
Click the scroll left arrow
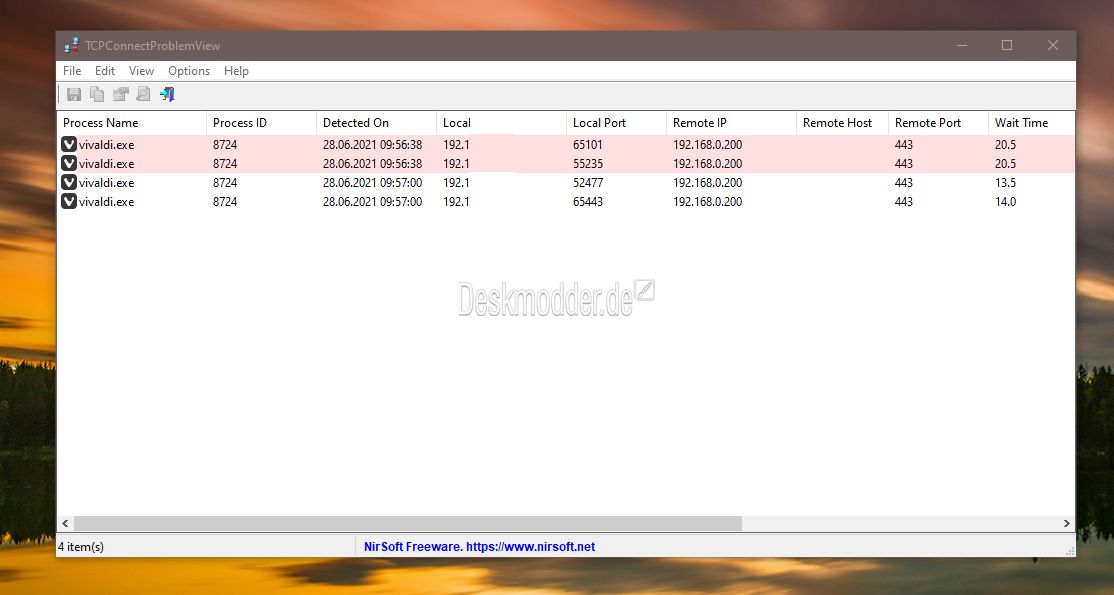65,523
